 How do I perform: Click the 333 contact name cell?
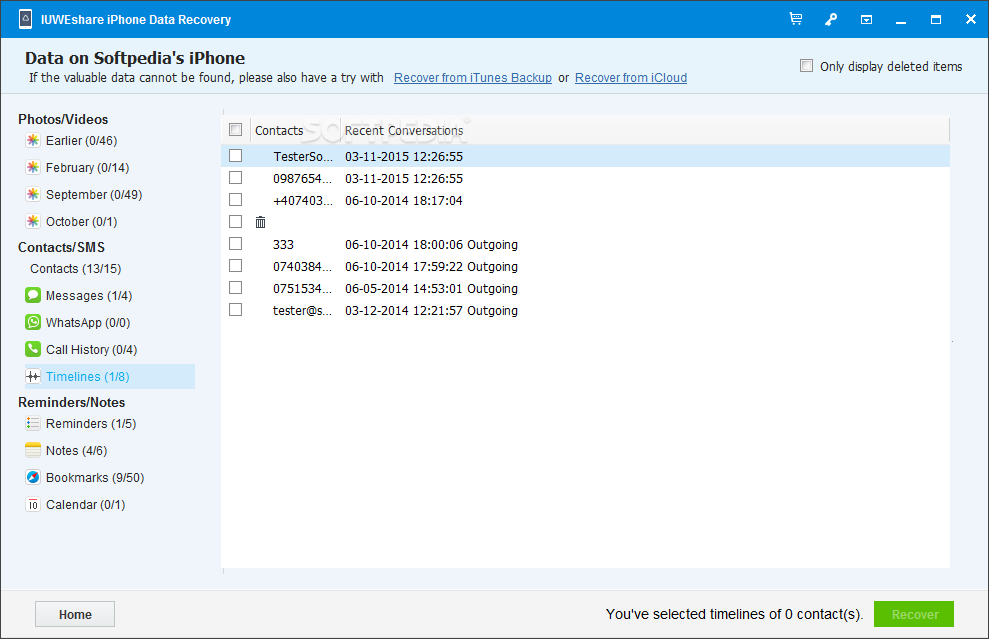click(283, 245)
